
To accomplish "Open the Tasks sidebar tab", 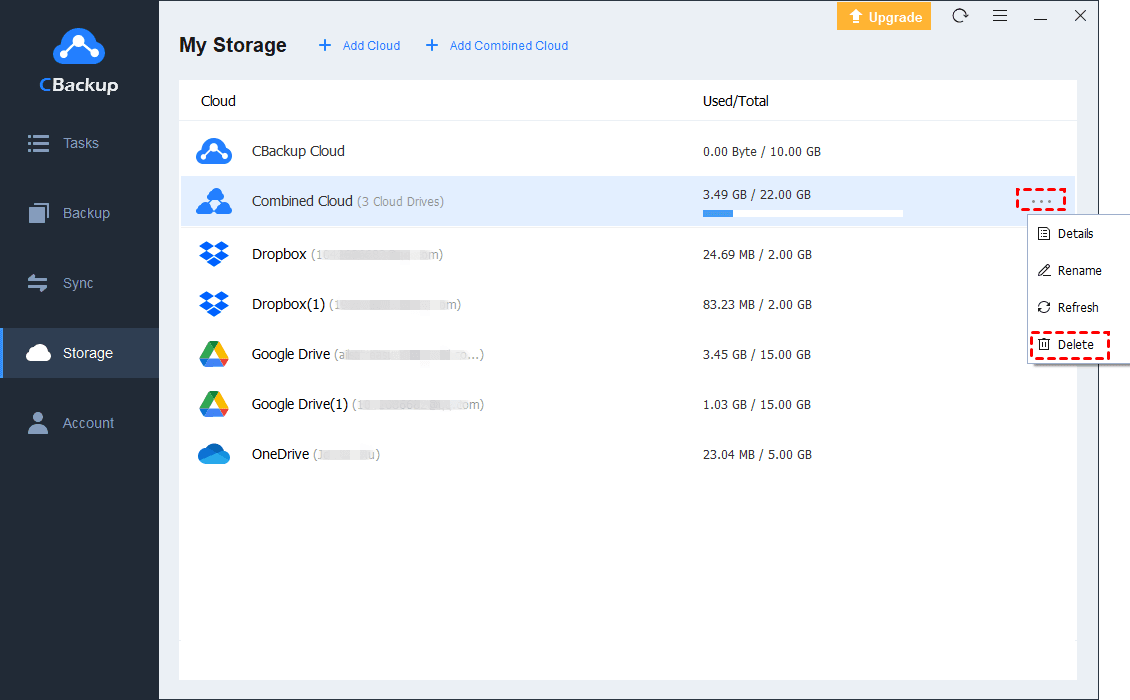I will pos(80,143).
